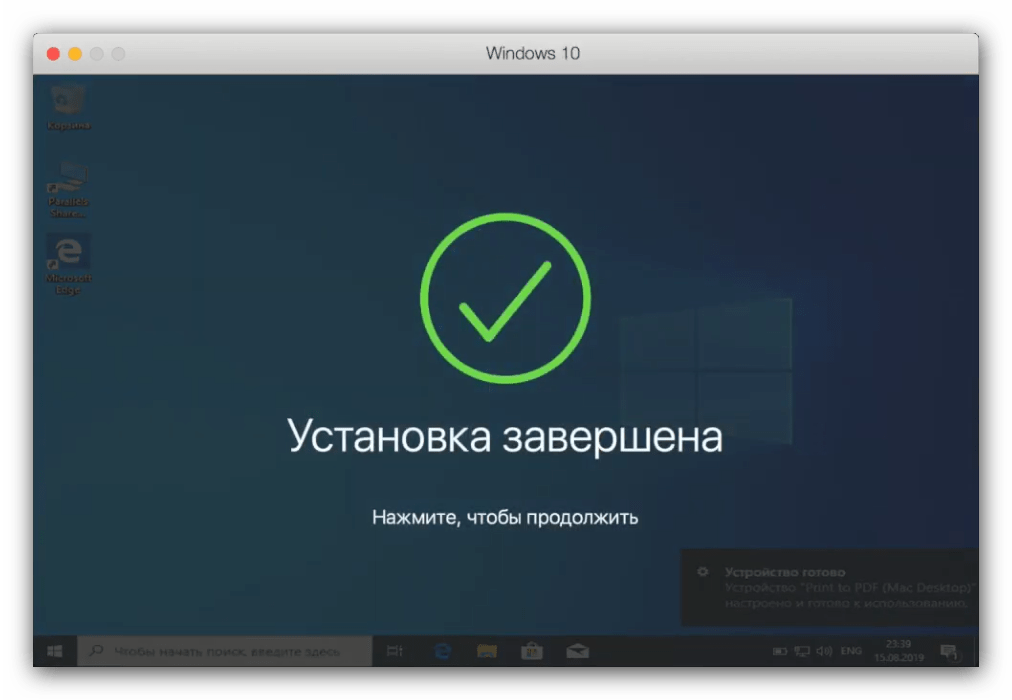Image resolution: width=1012 pixels, height=700 pixels.
Task: Switch the ENG input language indicator
Action: (x=851, y=652)
